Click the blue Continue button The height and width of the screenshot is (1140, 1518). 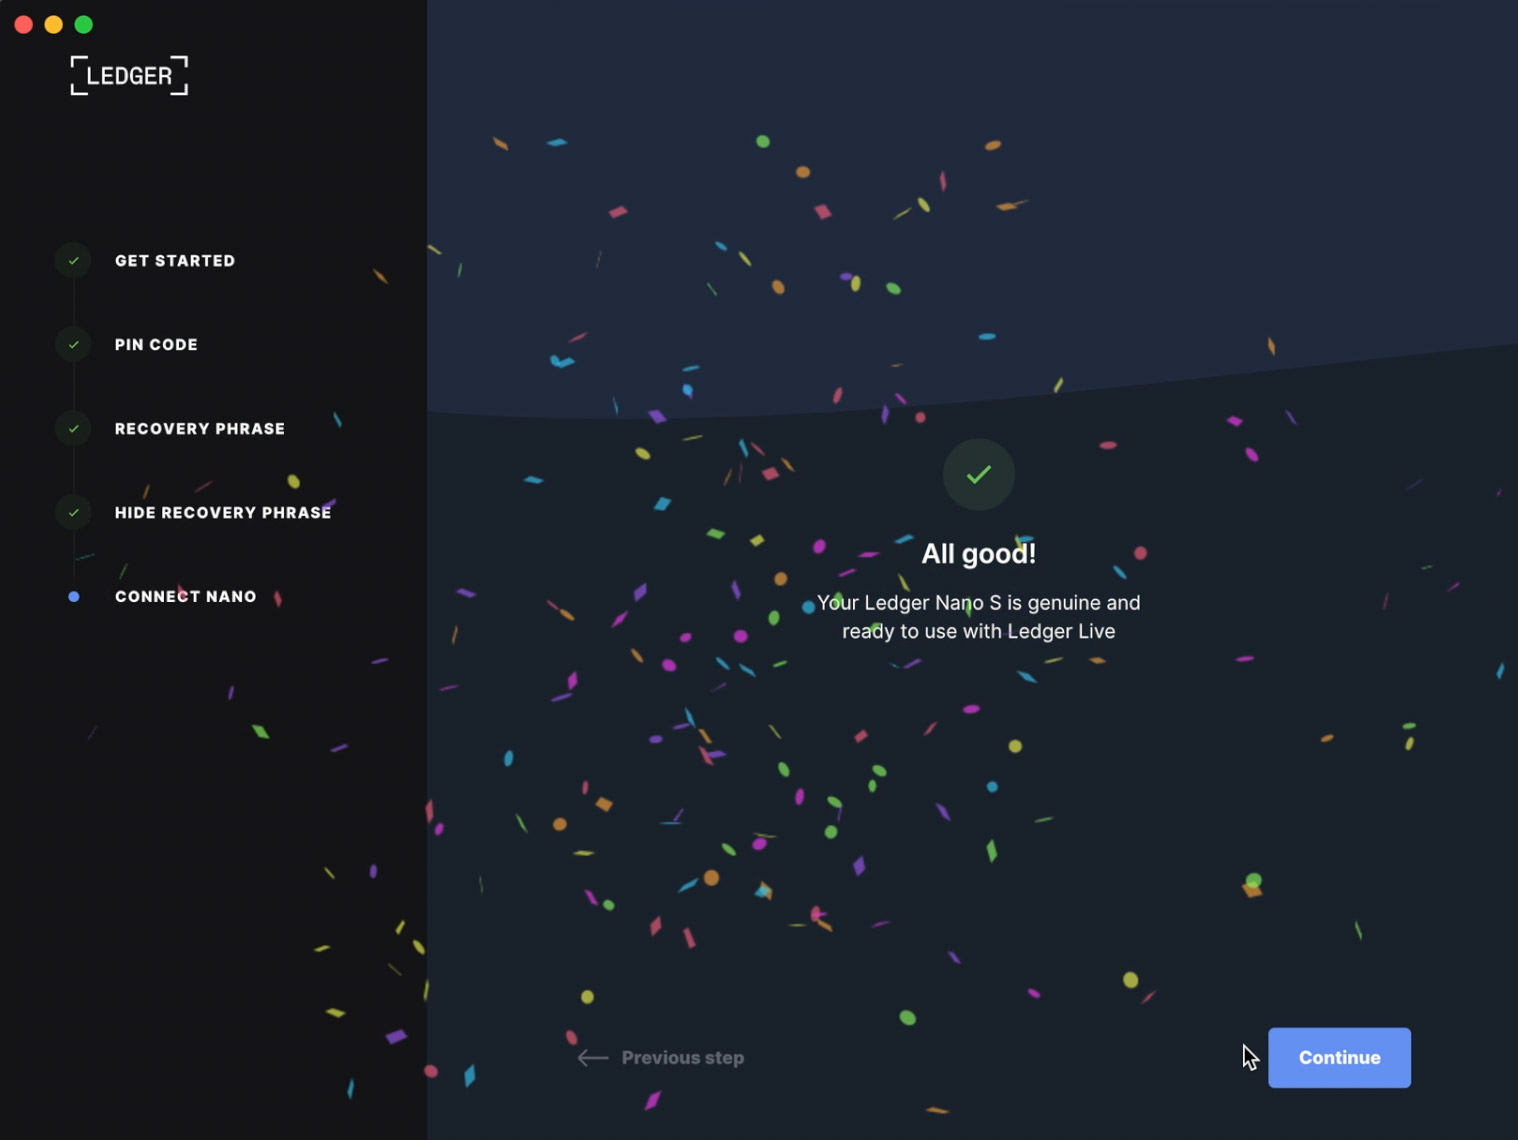(1339, 1057)
